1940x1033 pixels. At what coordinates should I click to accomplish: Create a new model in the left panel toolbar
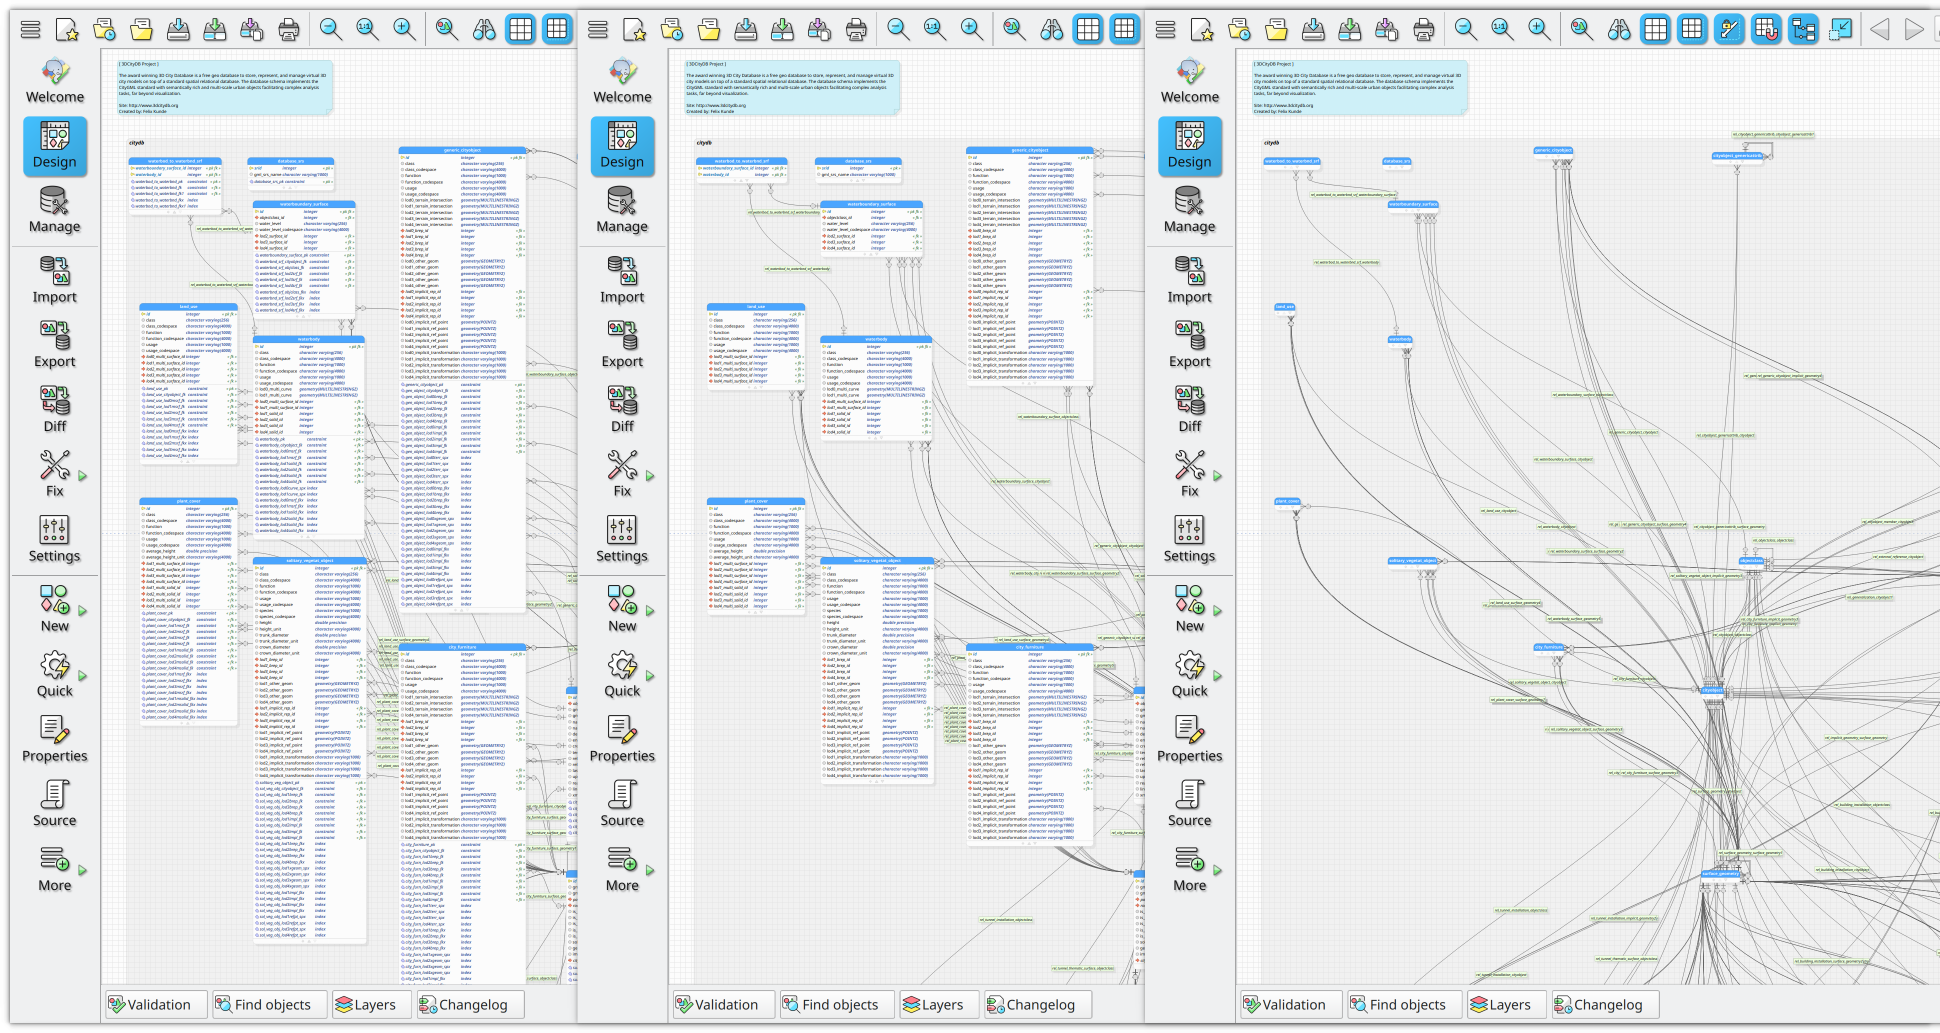pyautogui.click(x=67, y=30)
